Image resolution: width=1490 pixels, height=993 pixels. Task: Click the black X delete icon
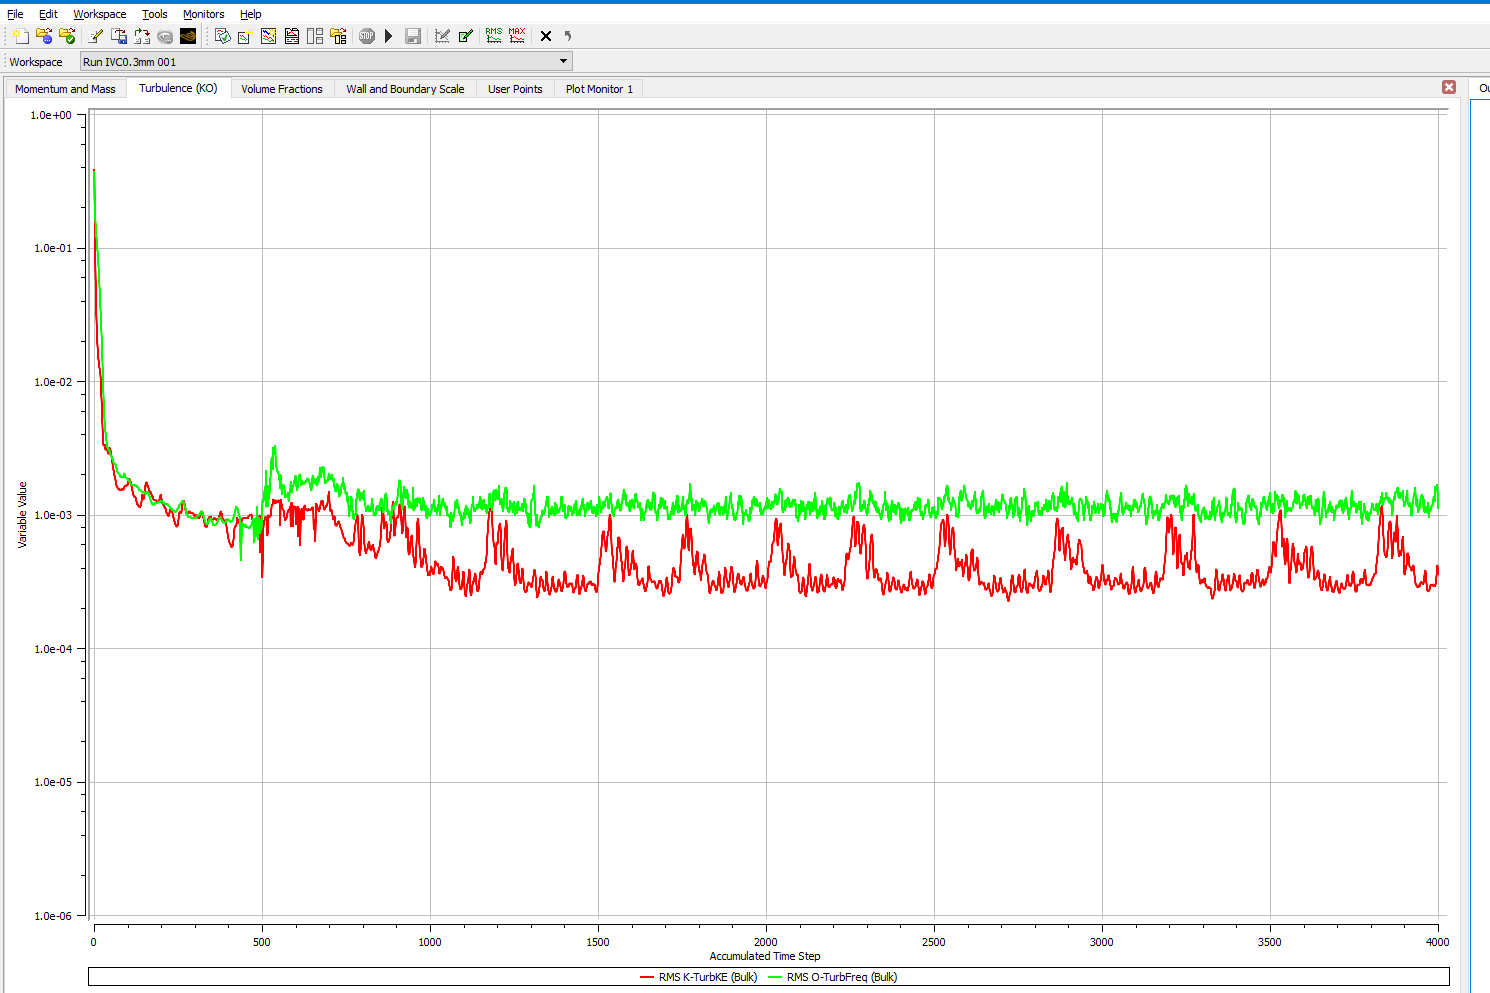[546, 36]
